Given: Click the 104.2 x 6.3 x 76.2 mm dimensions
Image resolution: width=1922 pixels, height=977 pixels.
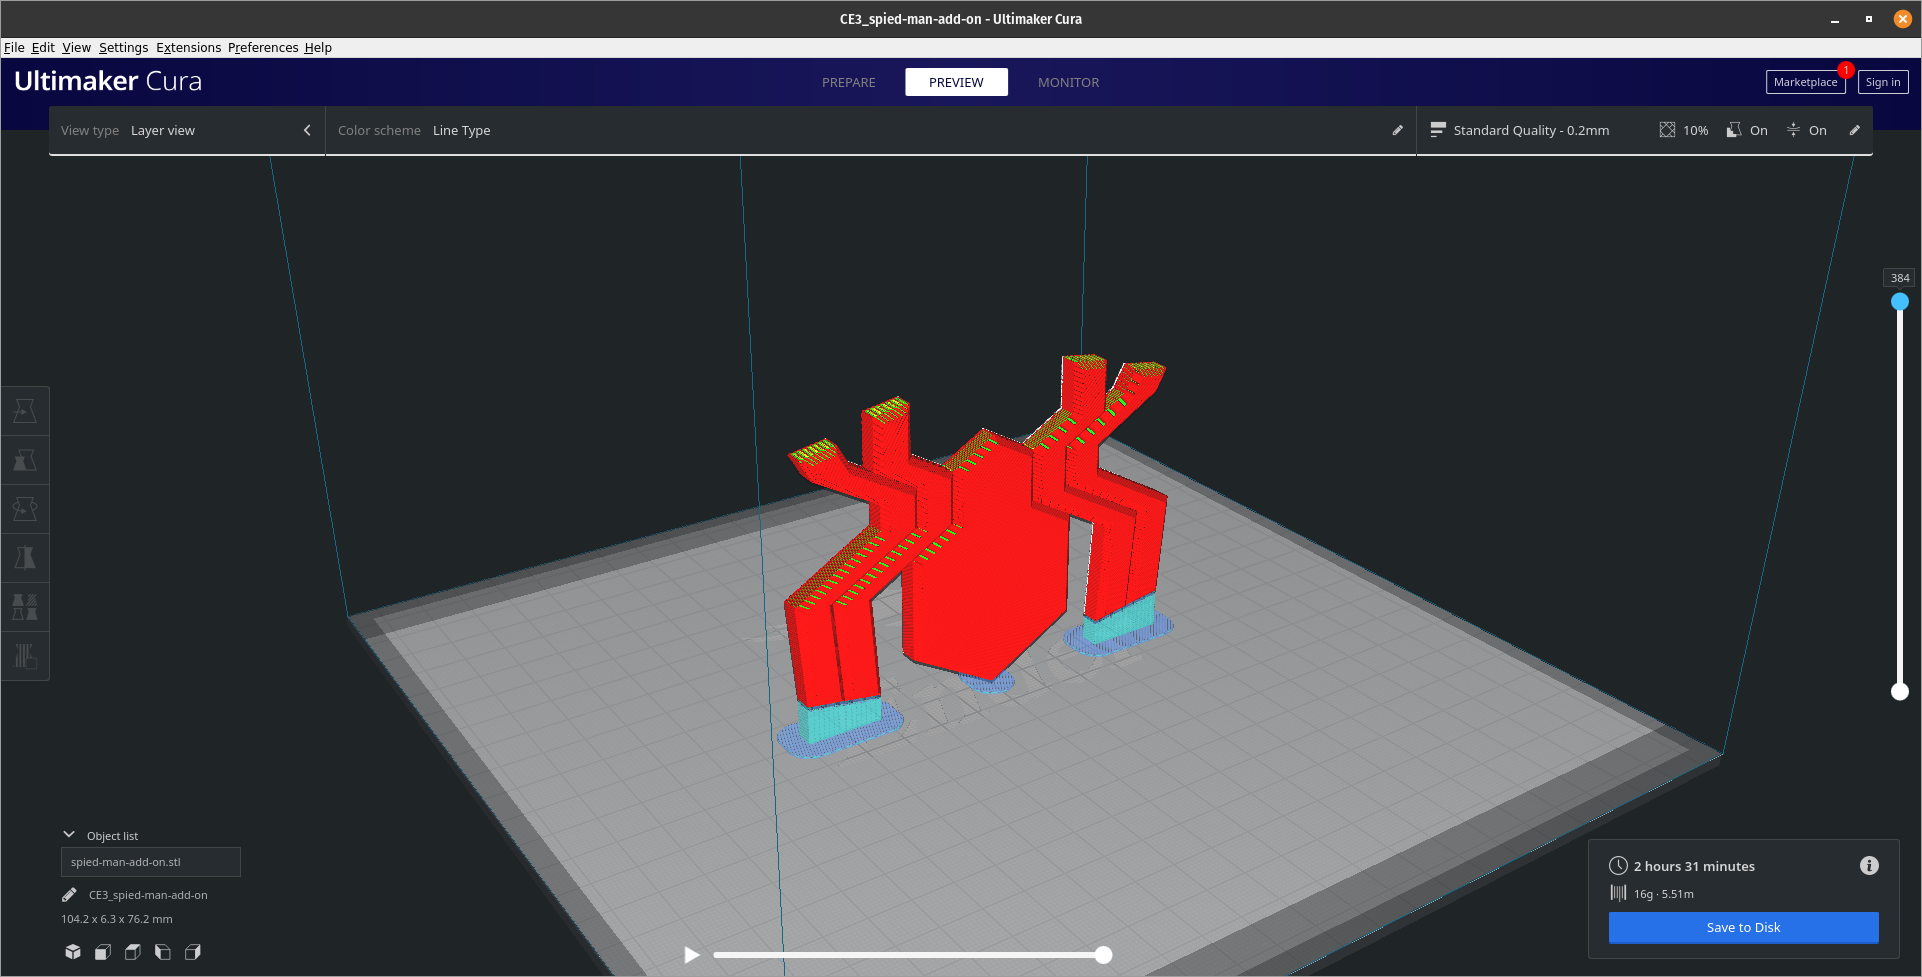Looking at the screenshot, I should click(117, 919).
